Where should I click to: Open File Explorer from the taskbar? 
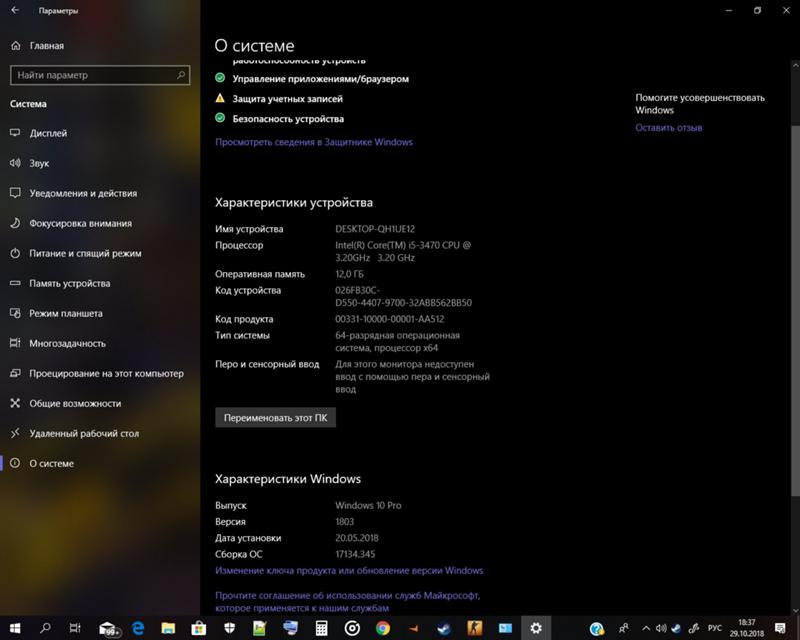[x=168, y=628]
